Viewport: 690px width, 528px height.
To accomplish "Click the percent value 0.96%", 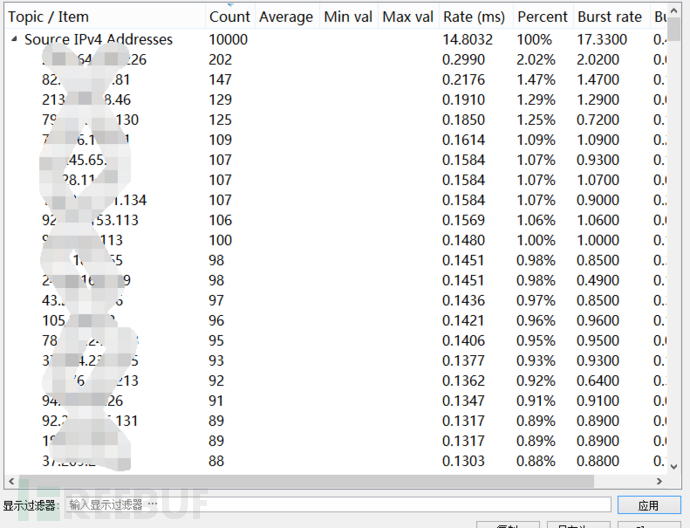I will point(536,320).
